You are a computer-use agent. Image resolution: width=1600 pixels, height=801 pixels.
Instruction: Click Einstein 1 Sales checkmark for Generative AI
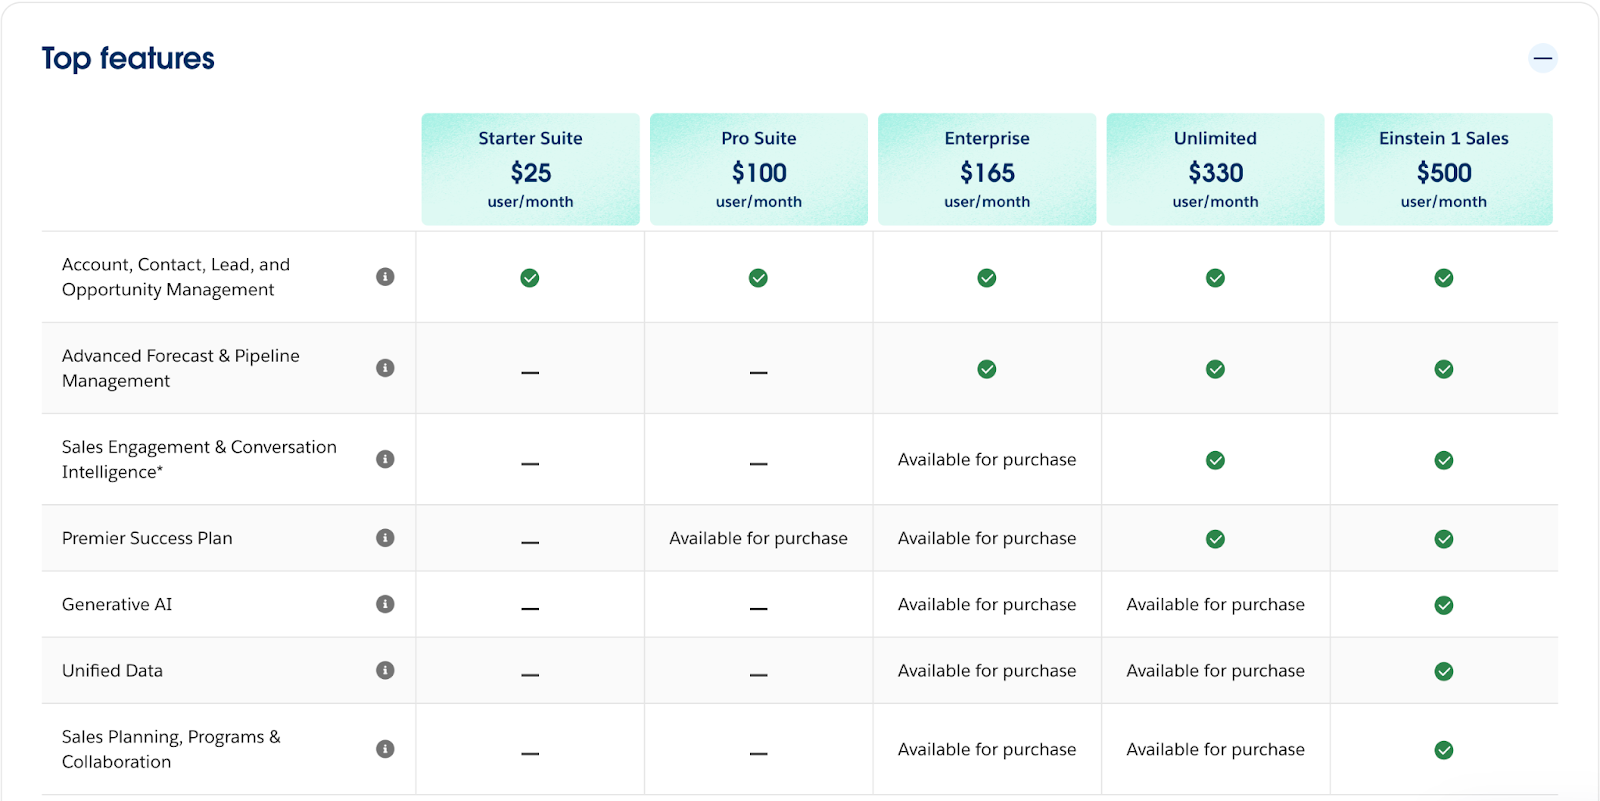tap(1444, 605)
